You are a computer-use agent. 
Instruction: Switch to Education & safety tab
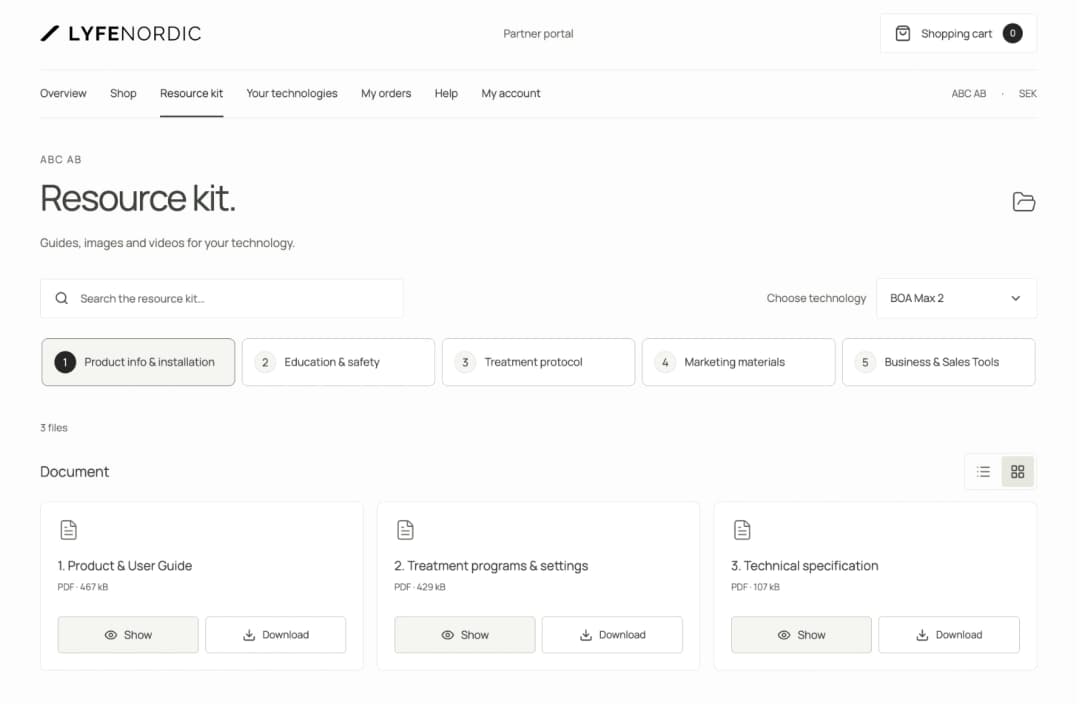pos(338,362)
